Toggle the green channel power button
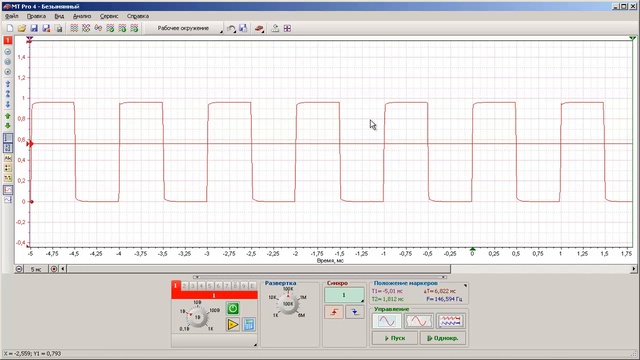The width and height of the screenshot is (640, 360). pyautogui.click(x=233, y=308)
